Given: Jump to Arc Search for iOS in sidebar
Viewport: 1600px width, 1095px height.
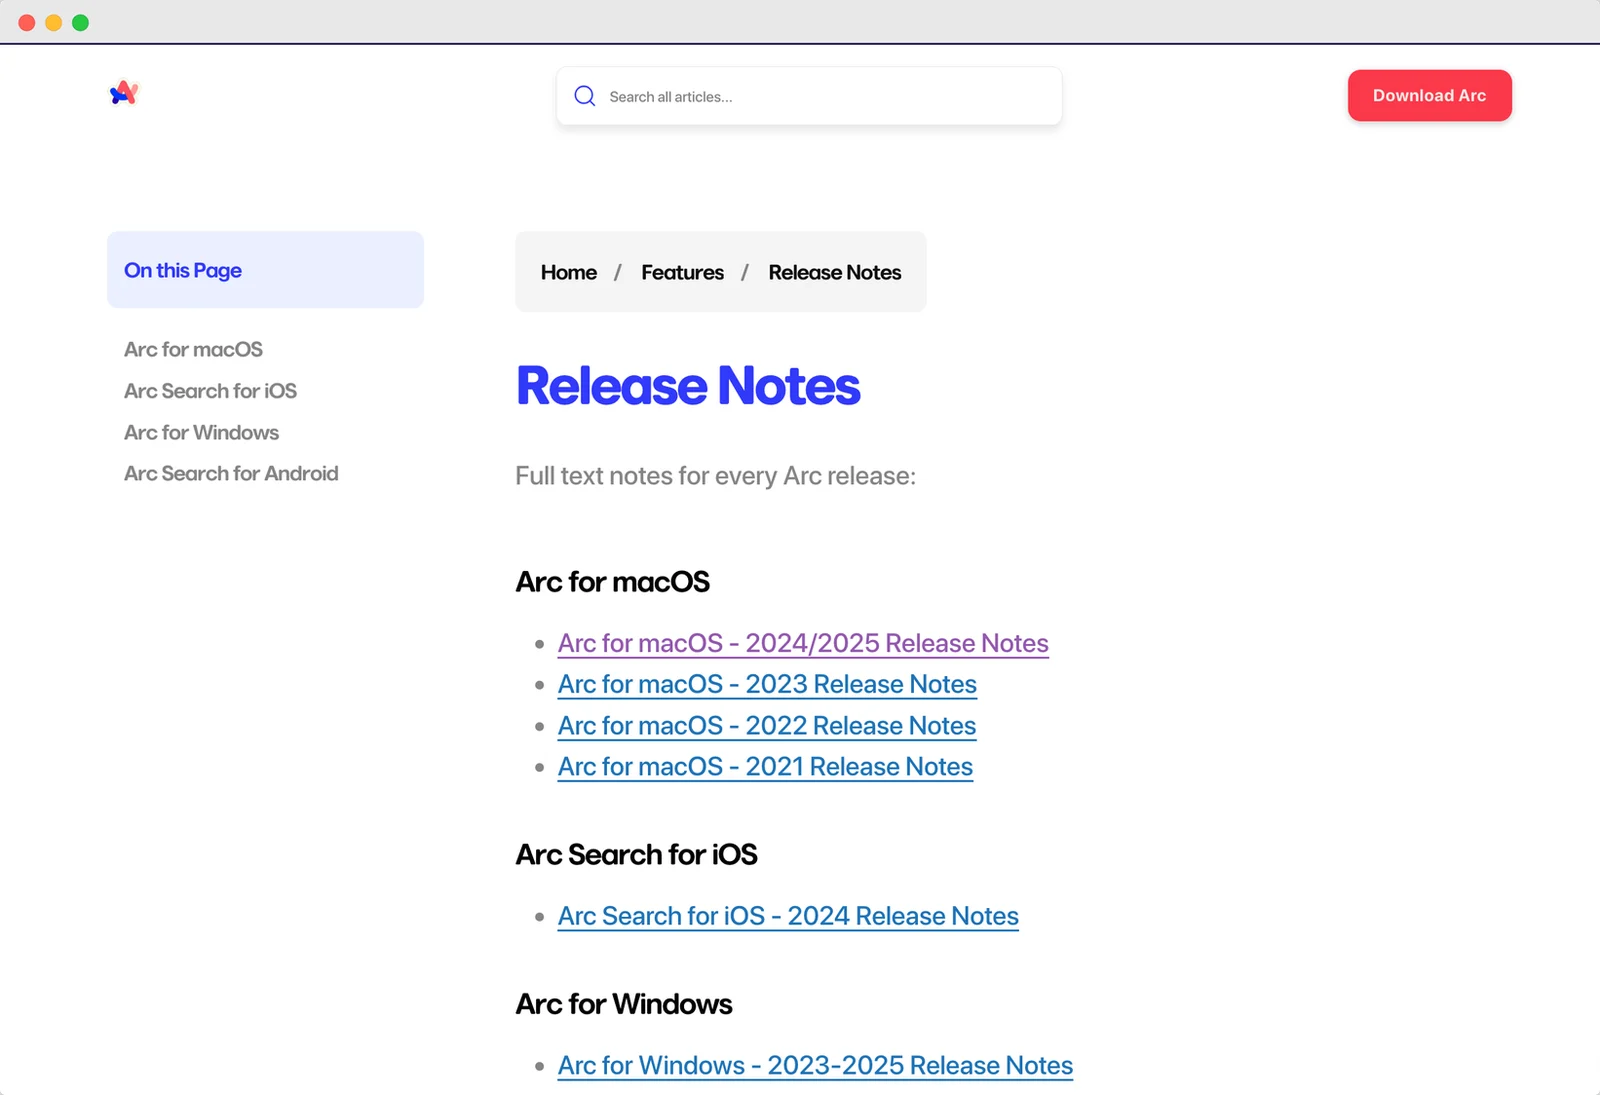Looking at the screenshot, I should pyautogui.click(x=210, y=391).
